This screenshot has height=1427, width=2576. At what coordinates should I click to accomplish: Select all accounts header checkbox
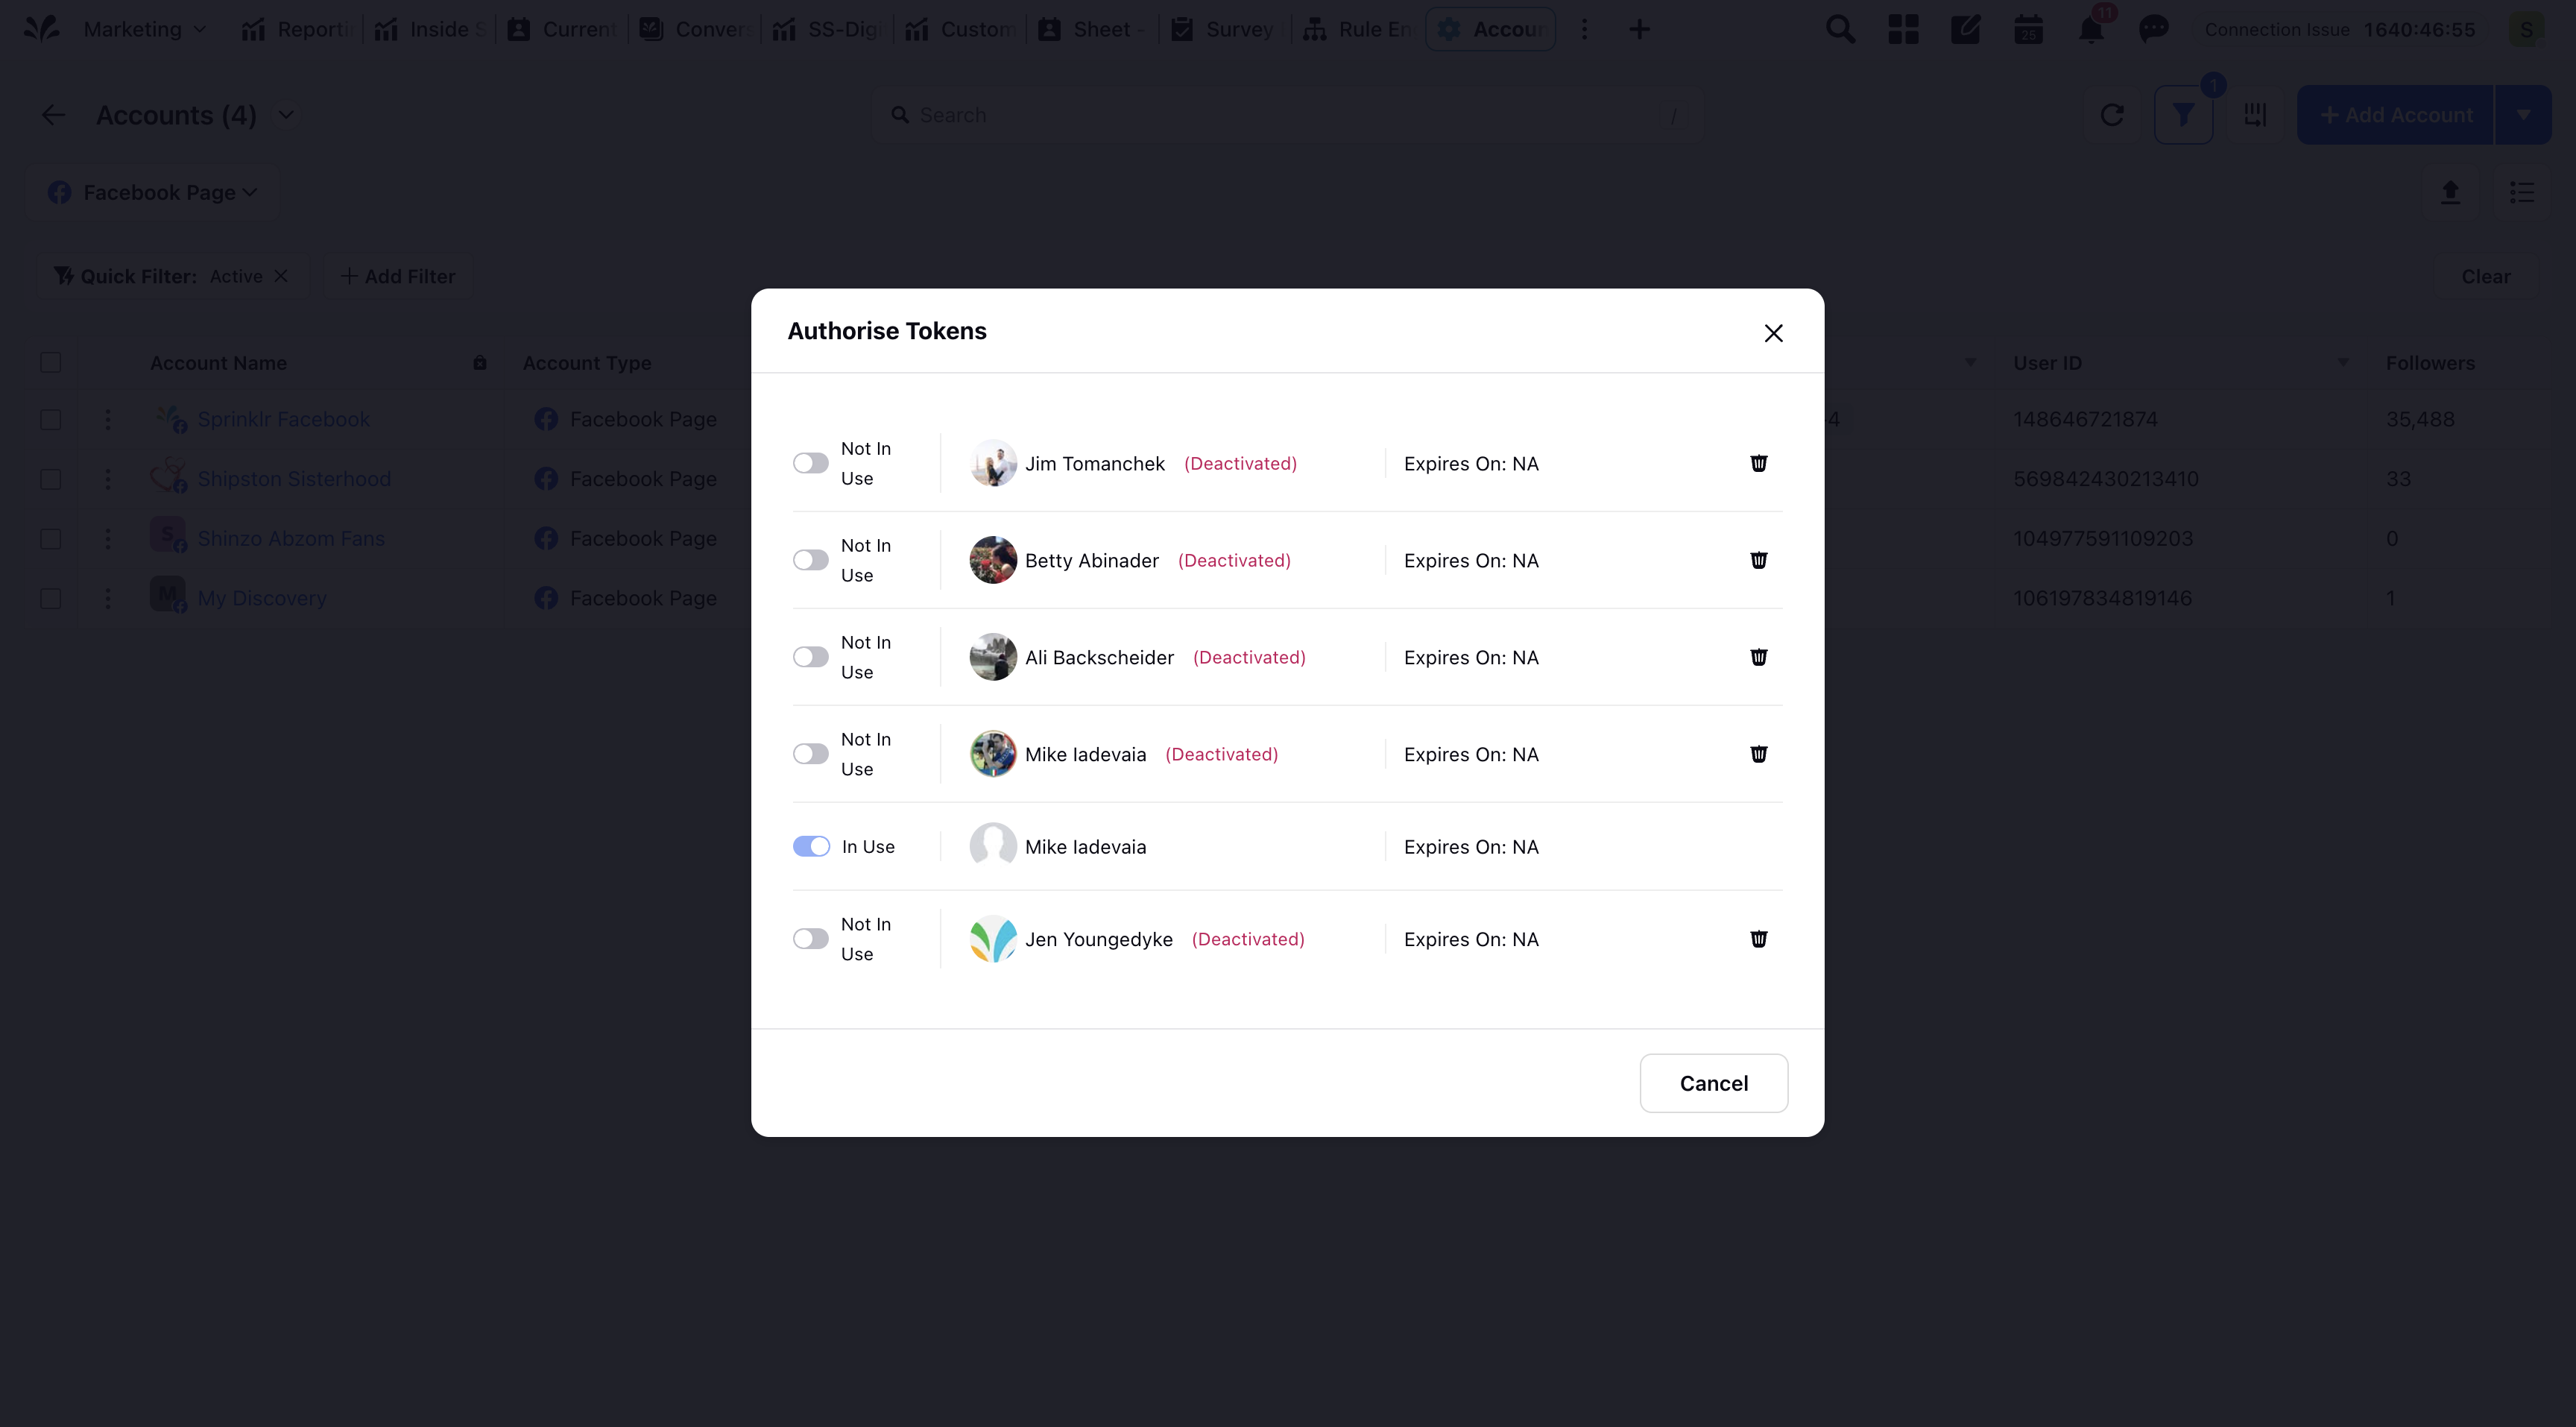pos(51,363)
